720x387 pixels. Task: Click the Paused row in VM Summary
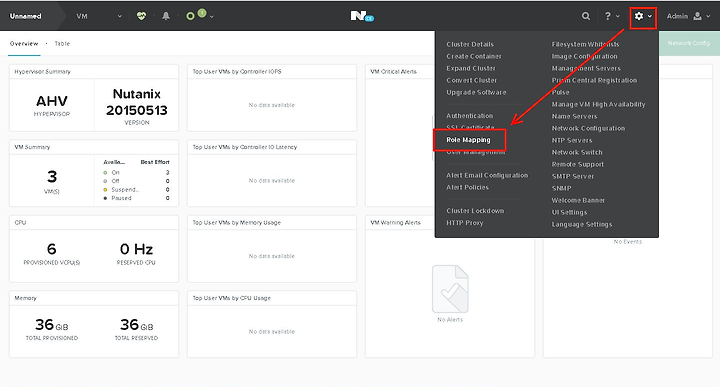click(x=137, y=198)
